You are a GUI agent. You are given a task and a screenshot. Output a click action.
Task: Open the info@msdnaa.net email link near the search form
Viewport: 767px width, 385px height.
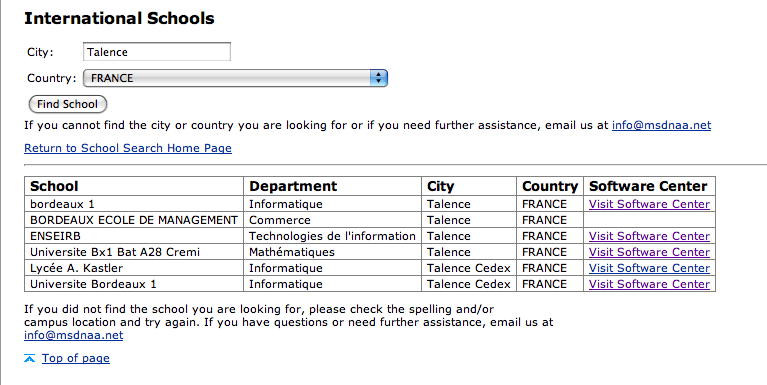tap(661, 125)
